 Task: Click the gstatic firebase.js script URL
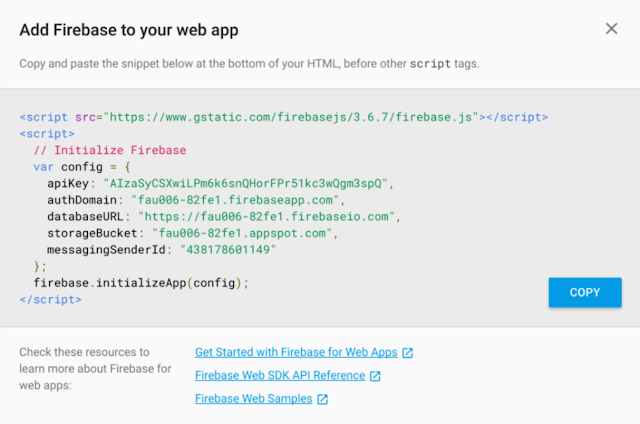click(x=291, y=117)
